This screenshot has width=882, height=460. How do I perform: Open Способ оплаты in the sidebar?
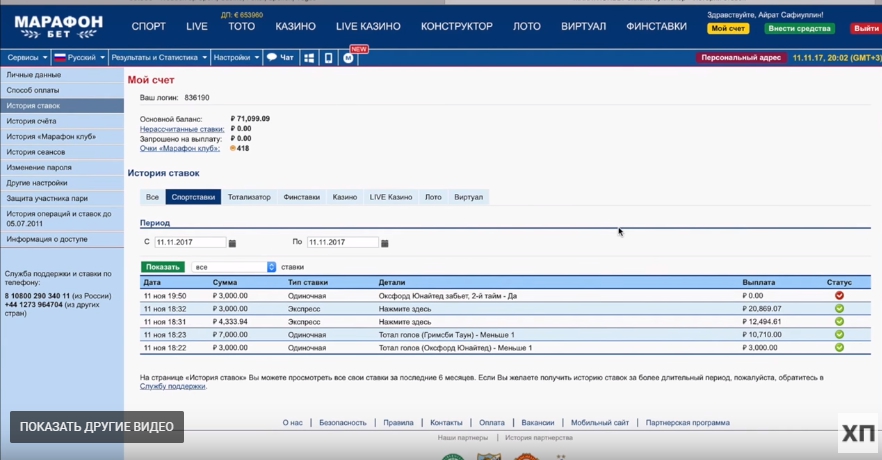62,90
